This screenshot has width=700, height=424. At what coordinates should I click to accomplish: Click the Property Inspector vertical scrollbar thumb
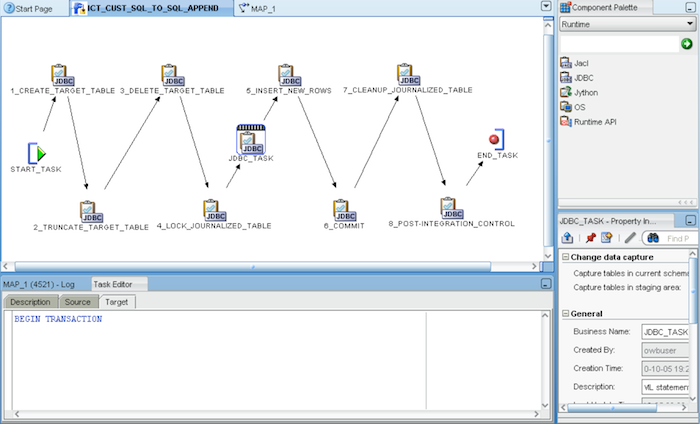click(692, 290)
